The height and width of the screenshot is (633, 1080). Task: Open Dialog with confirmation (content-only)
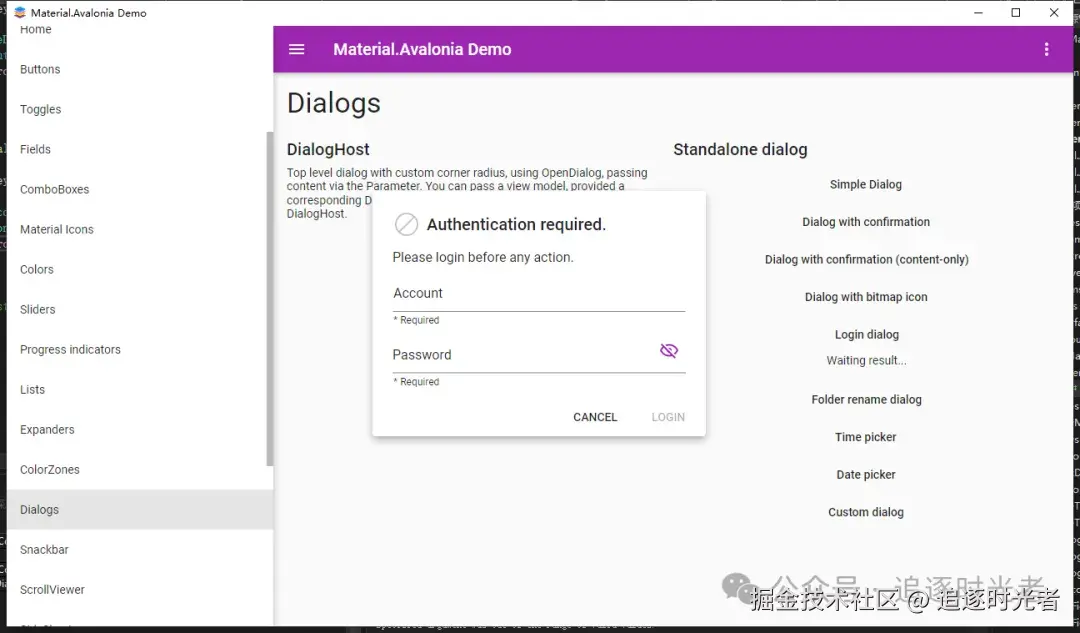tap(866, 260)
